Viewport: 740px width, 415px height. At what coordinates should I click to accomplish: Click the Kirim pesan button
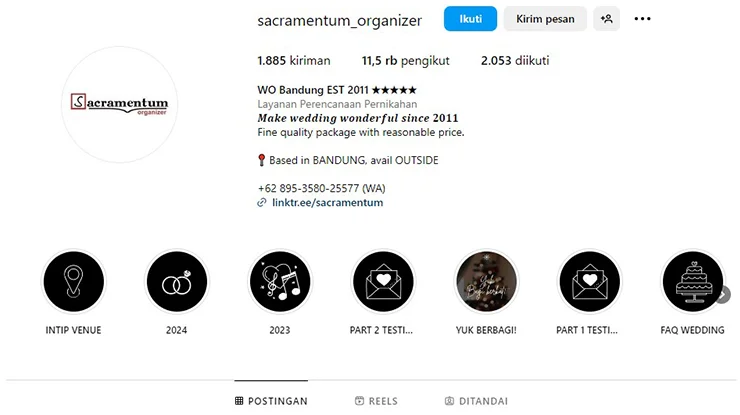click(545, 19)
